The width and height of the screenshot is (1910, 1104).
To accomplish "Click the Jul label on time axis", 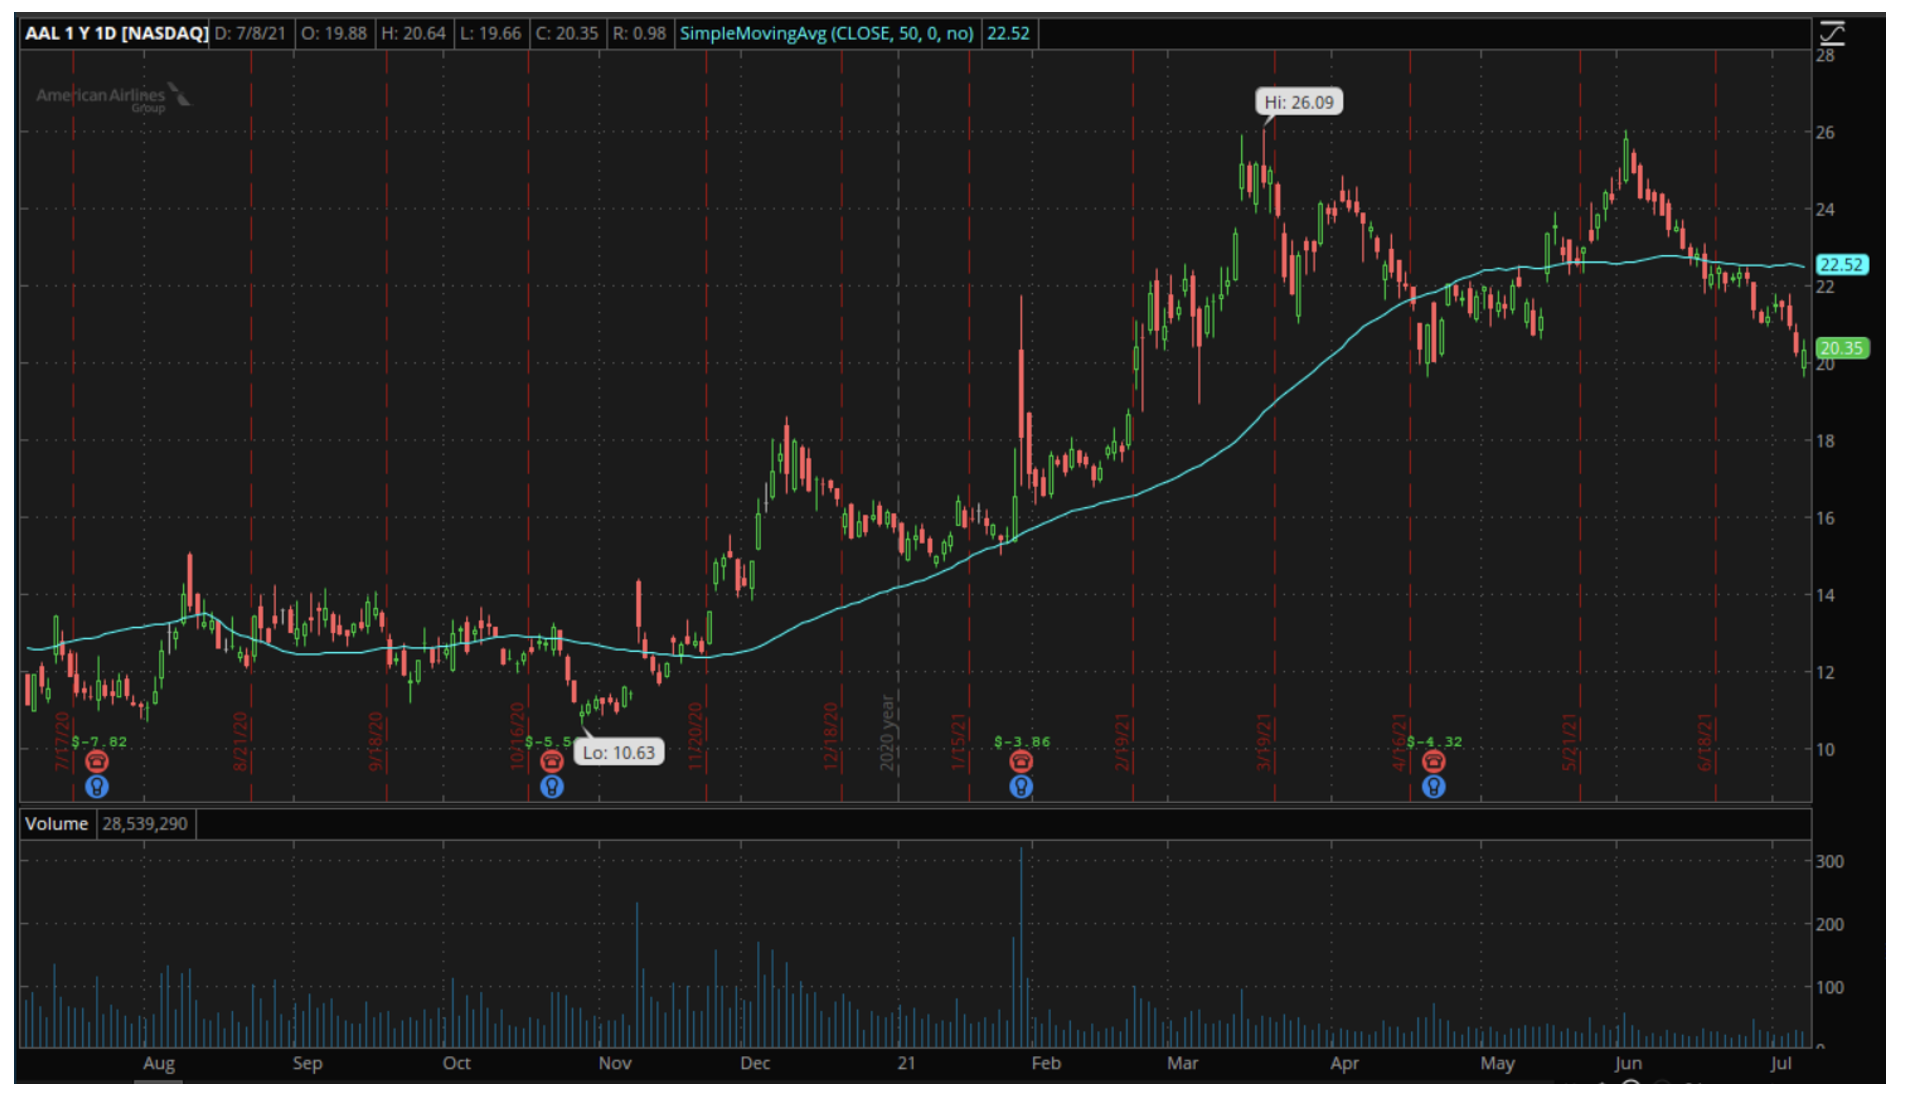I will tap(1780, 1063).
